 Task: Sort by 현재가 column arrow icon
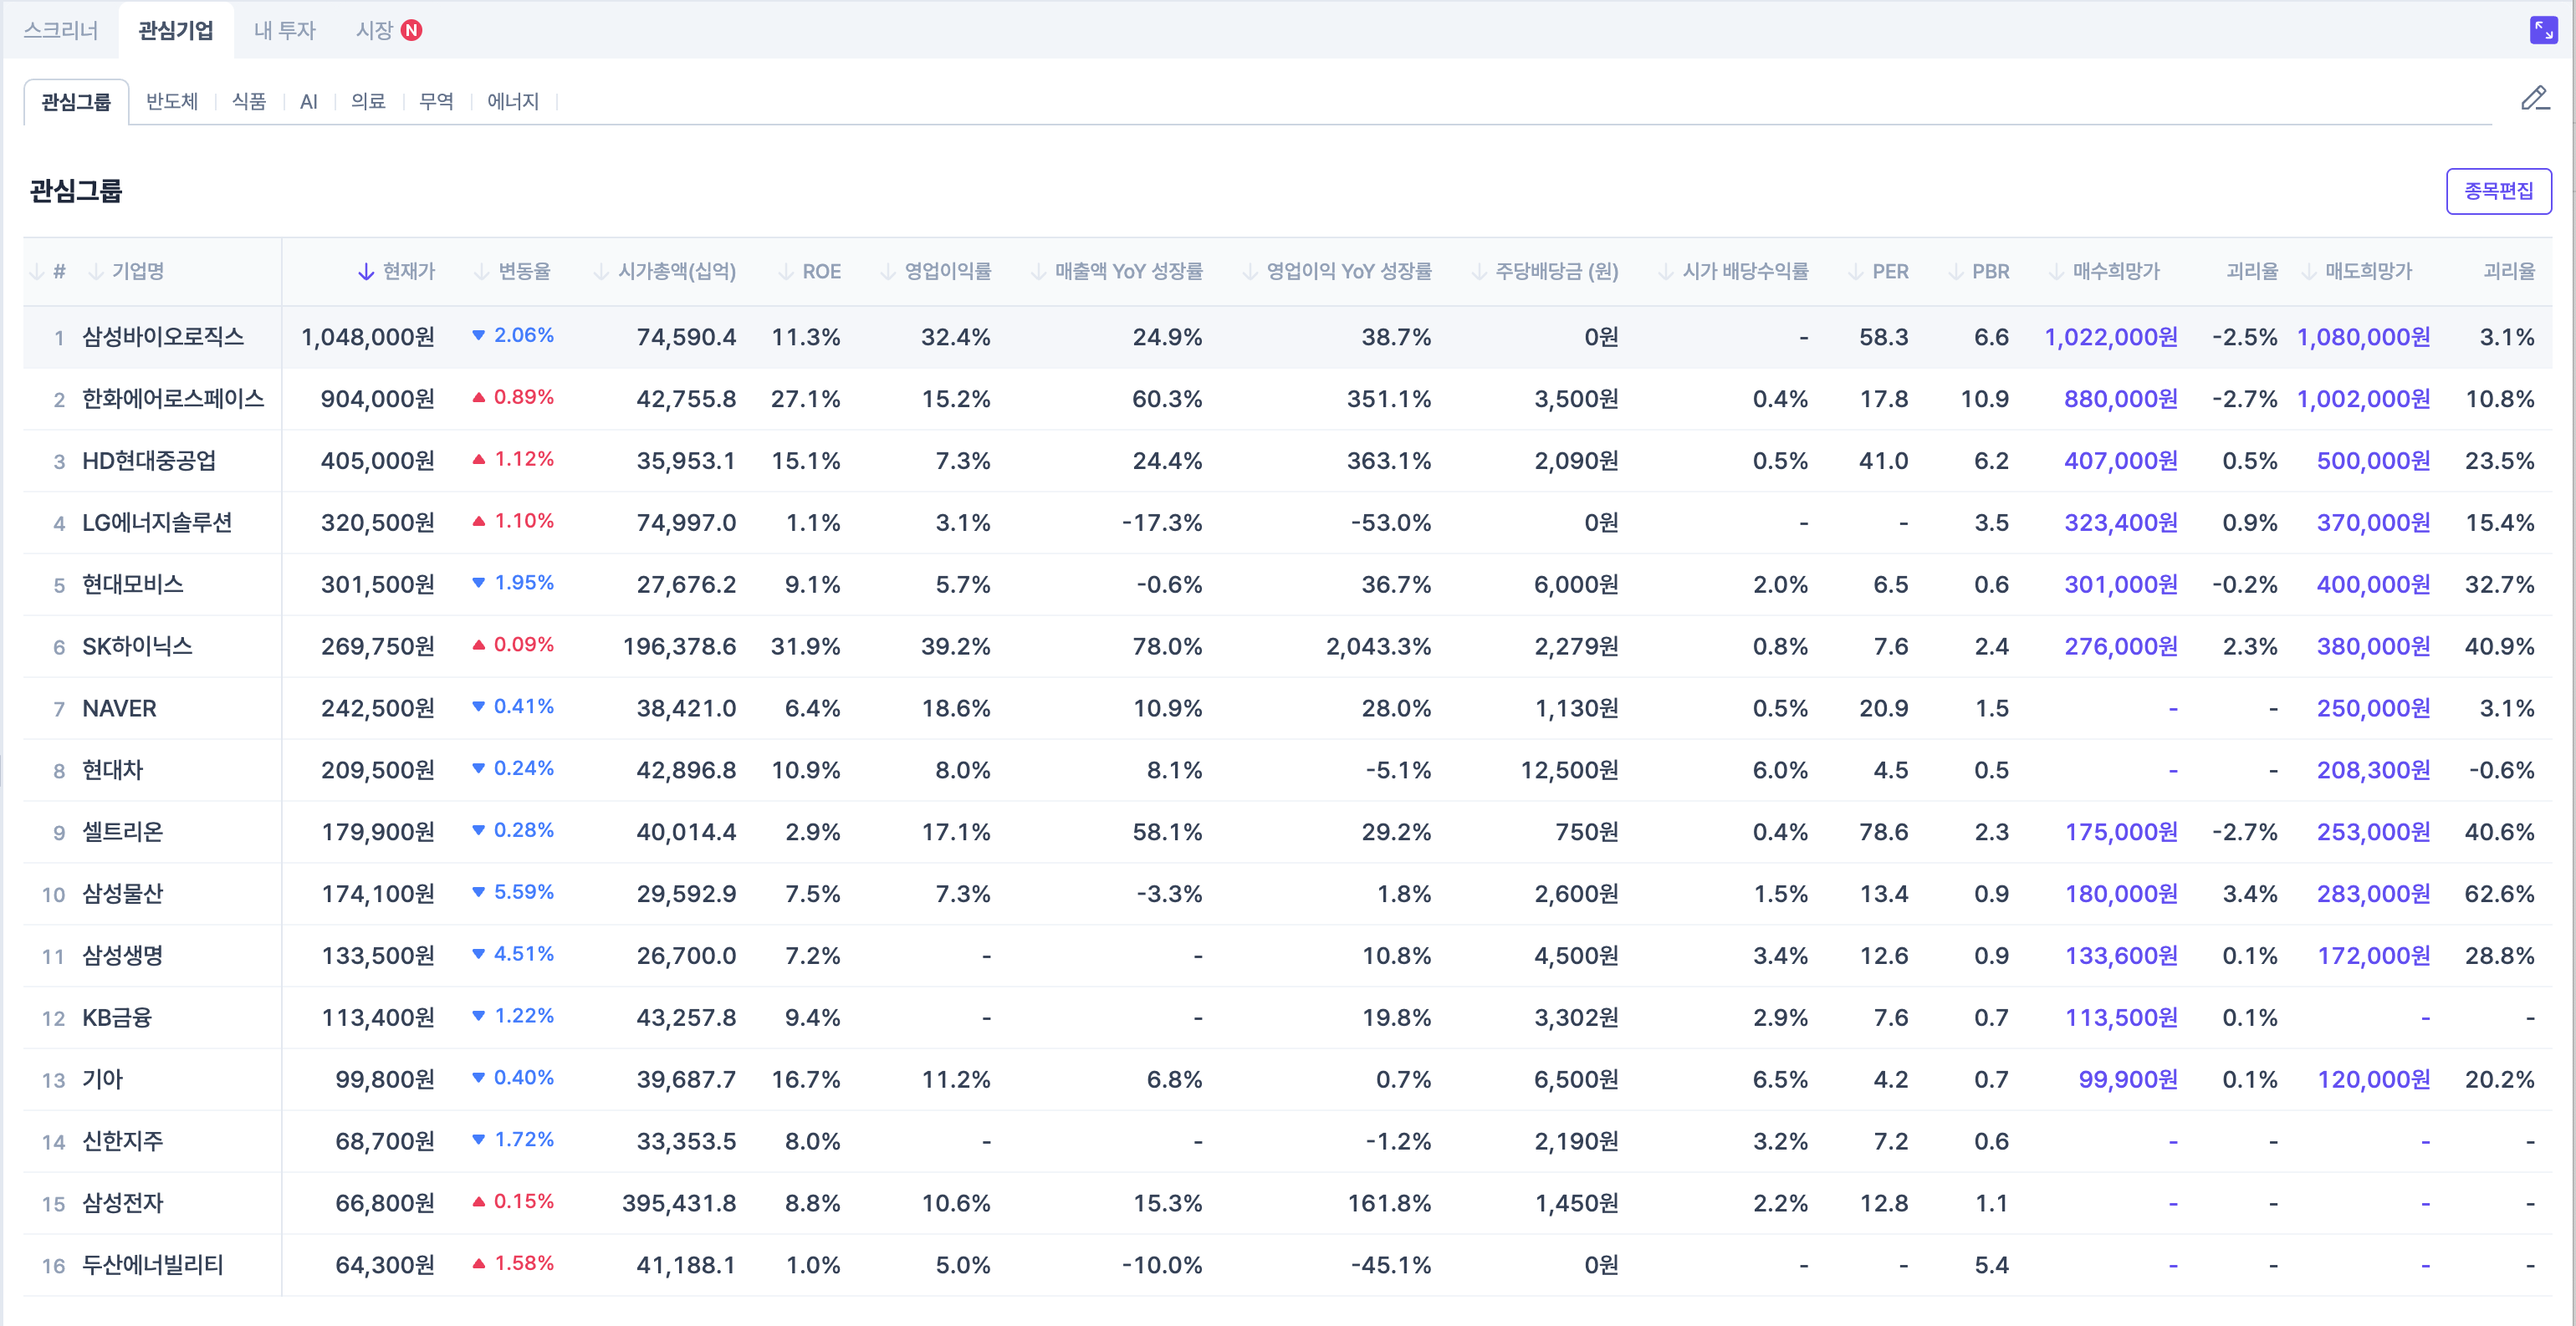click(x=366, y=272)
